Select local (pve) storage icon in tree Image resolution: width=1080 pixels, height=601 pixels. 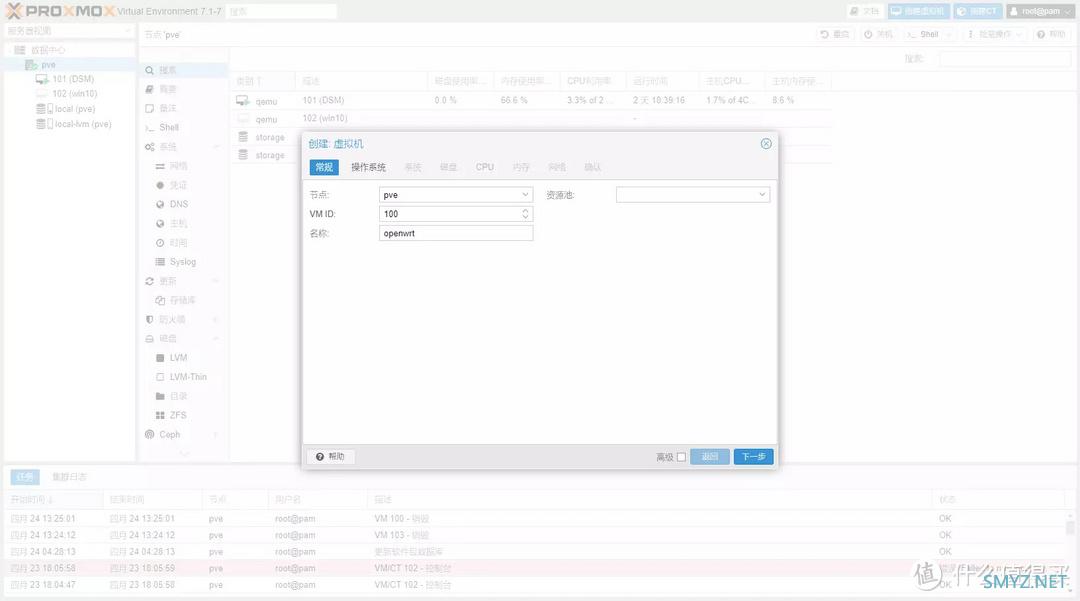44,109
